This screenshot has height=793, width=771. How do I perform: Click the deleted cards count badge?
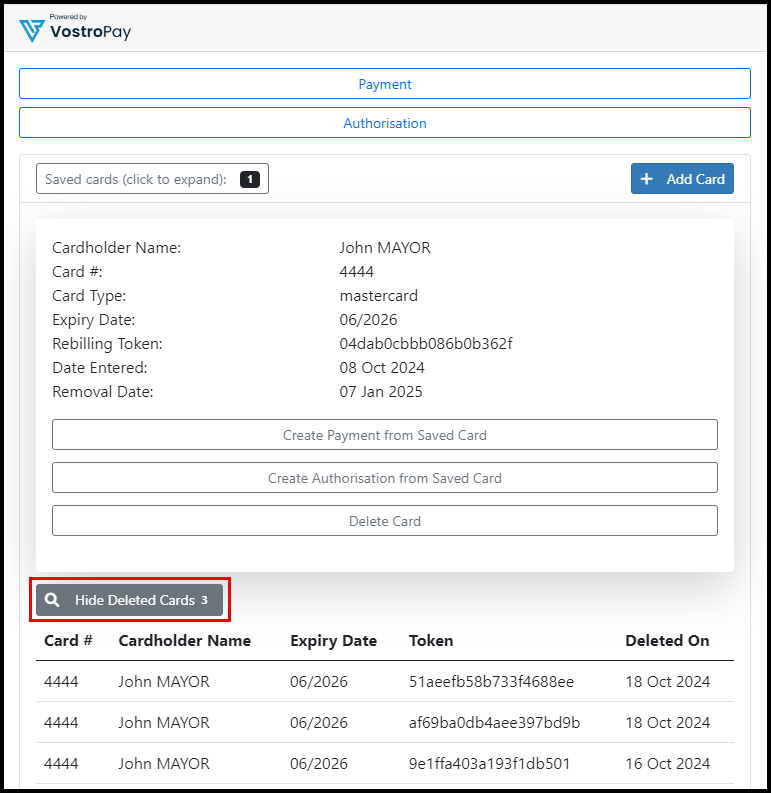pyautogui.click(x=204, y=600)
